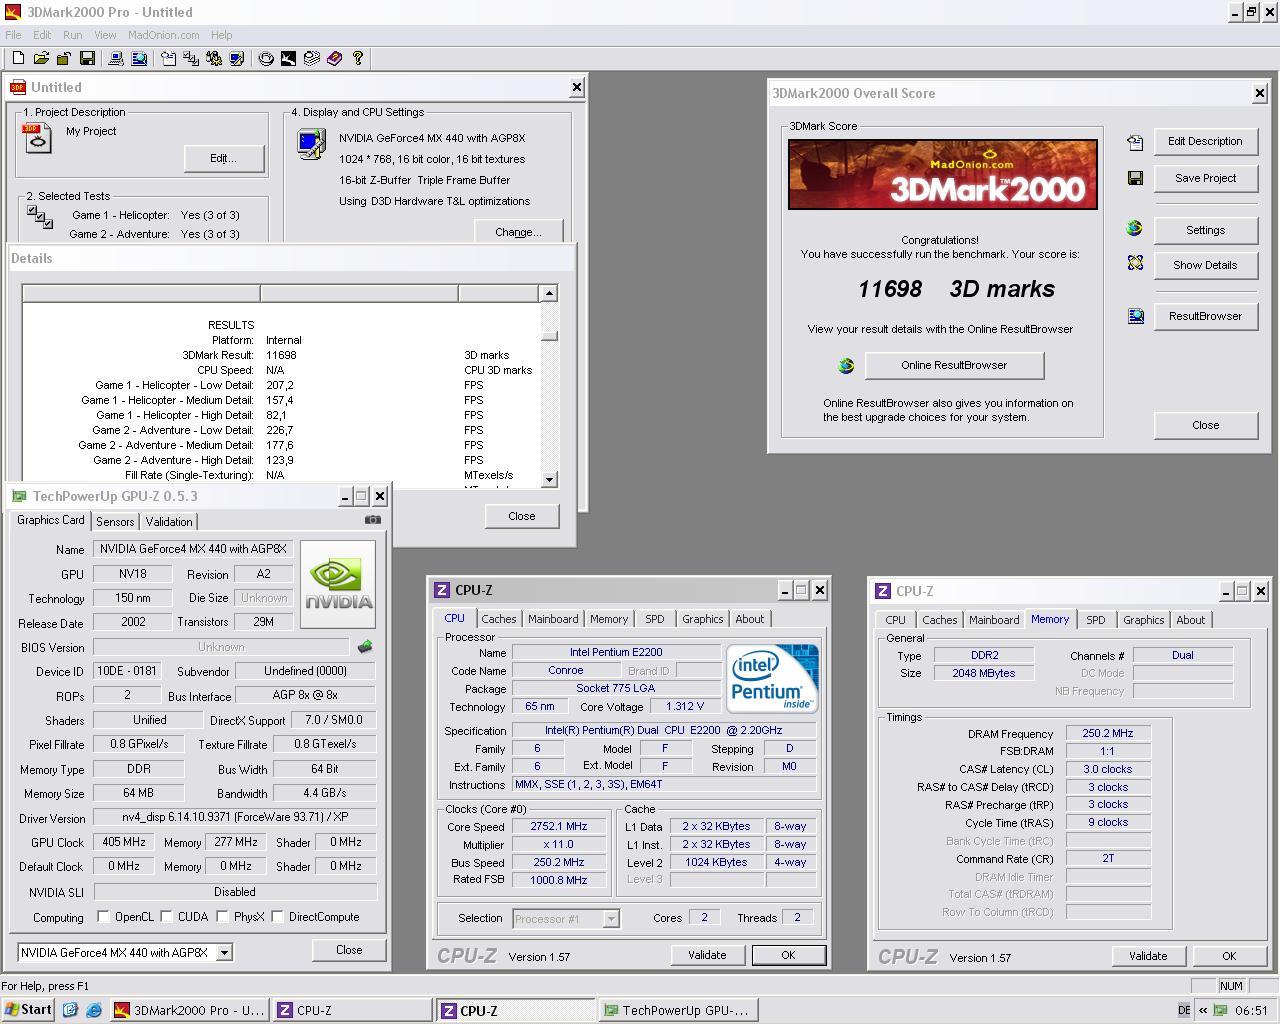Image resolution: width=1280 pixels, height=1024 pixels.
Task: Click the Display settings monitor toolbar icon
Action: click(x=237, y=59)
